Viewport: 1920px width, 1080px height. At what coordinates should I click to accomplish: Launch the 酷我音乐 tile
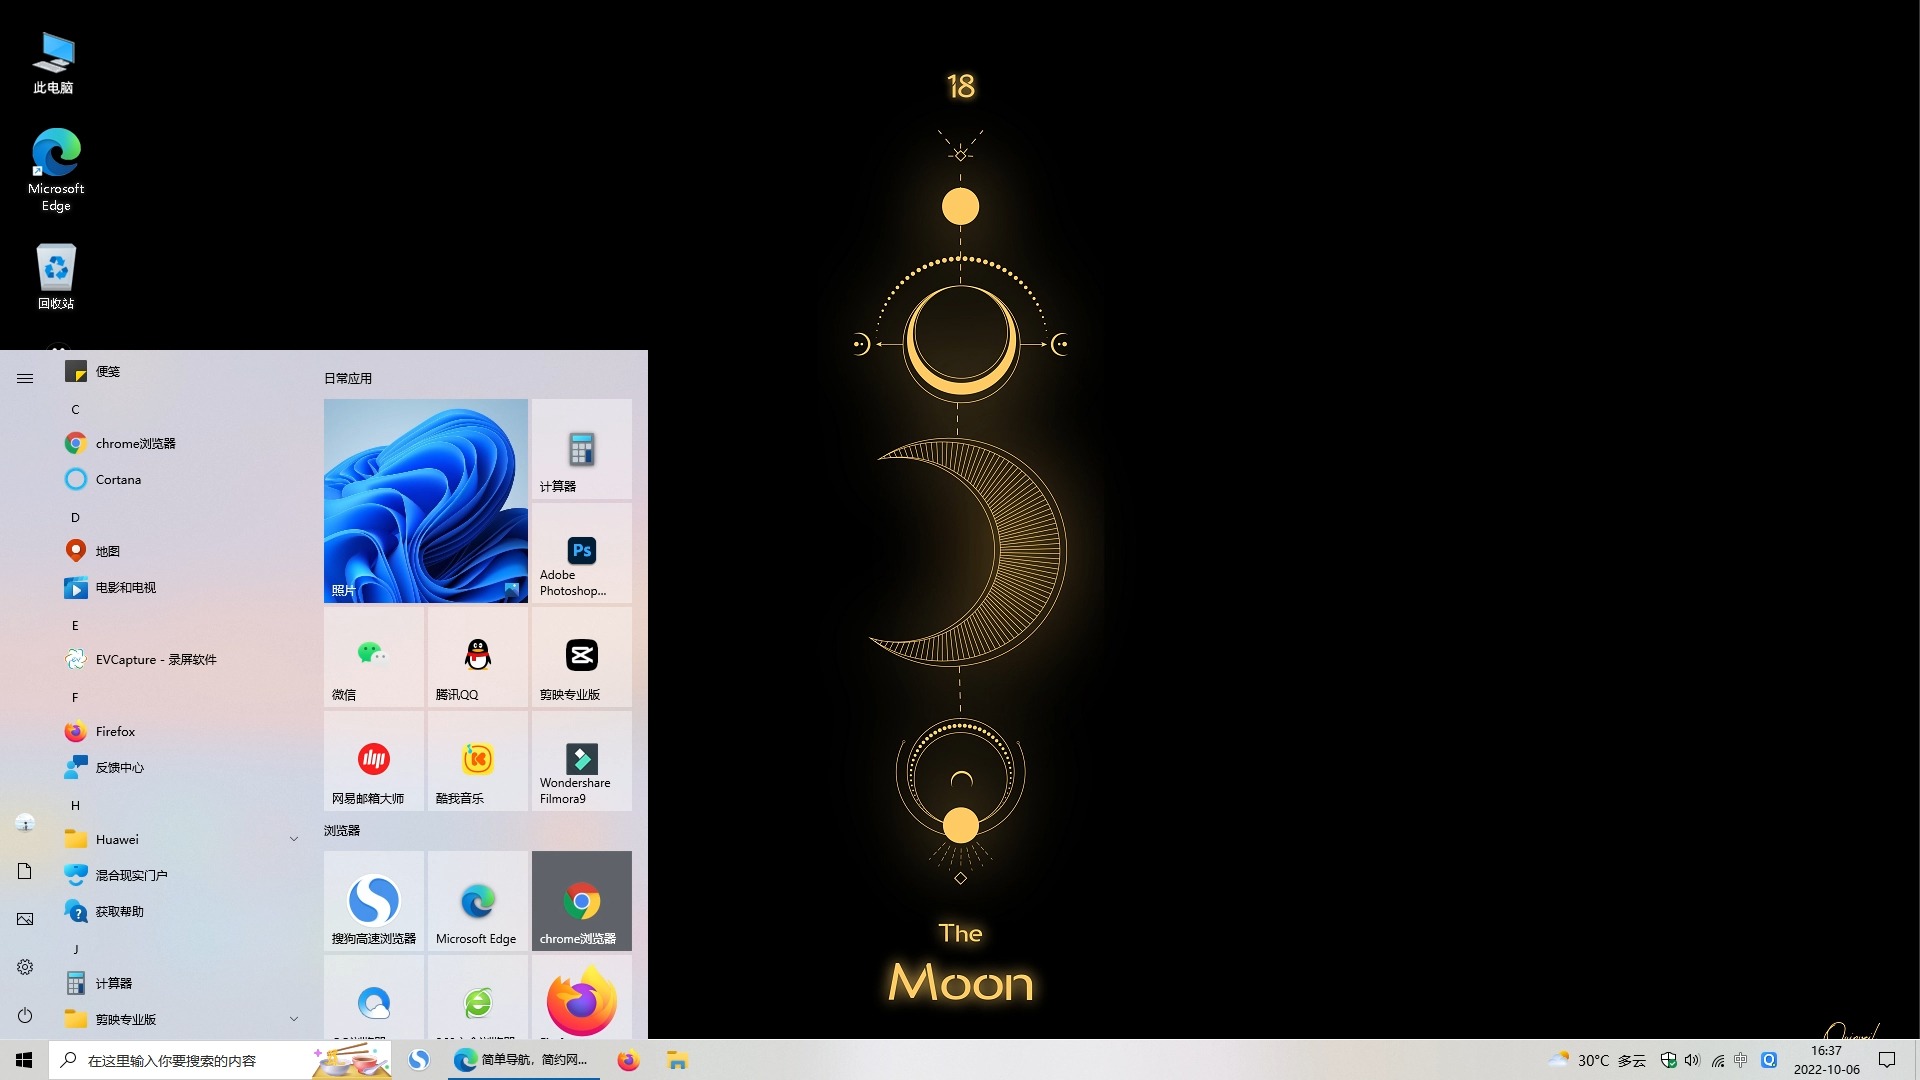click(478, 761)
